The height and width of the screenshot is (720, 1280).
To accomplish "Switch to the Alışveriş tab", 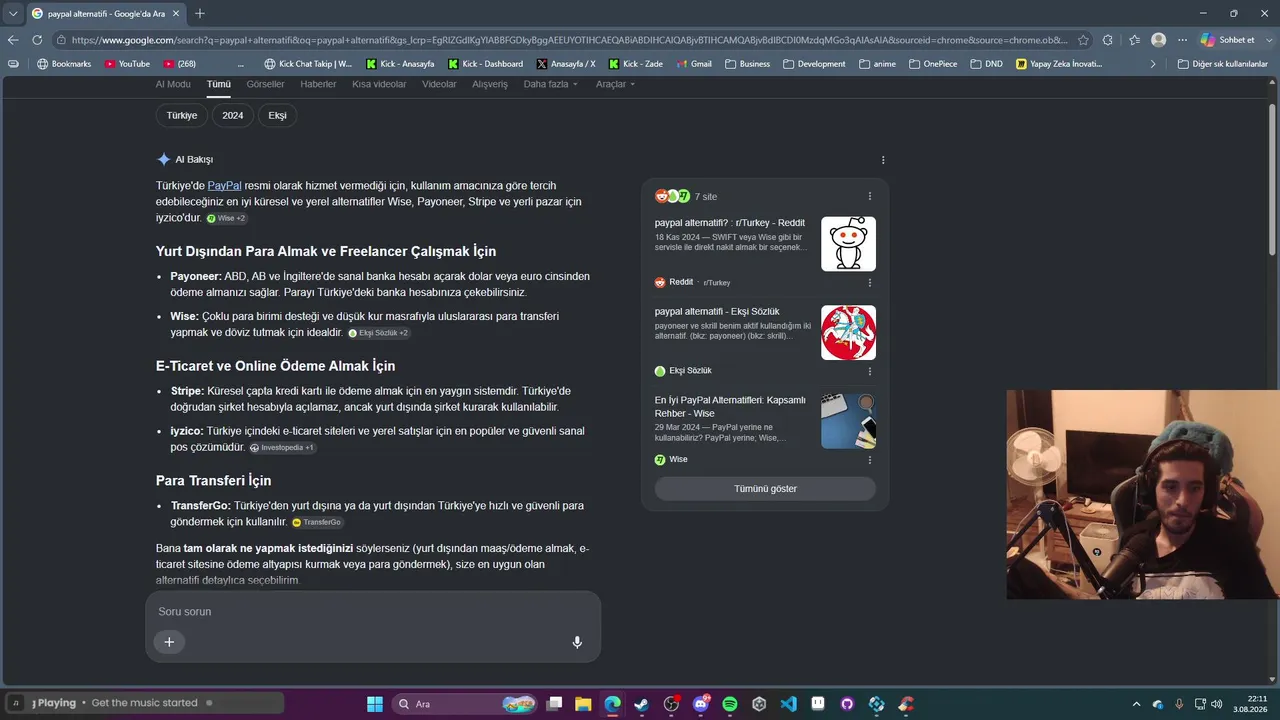I will coord(490,84).
